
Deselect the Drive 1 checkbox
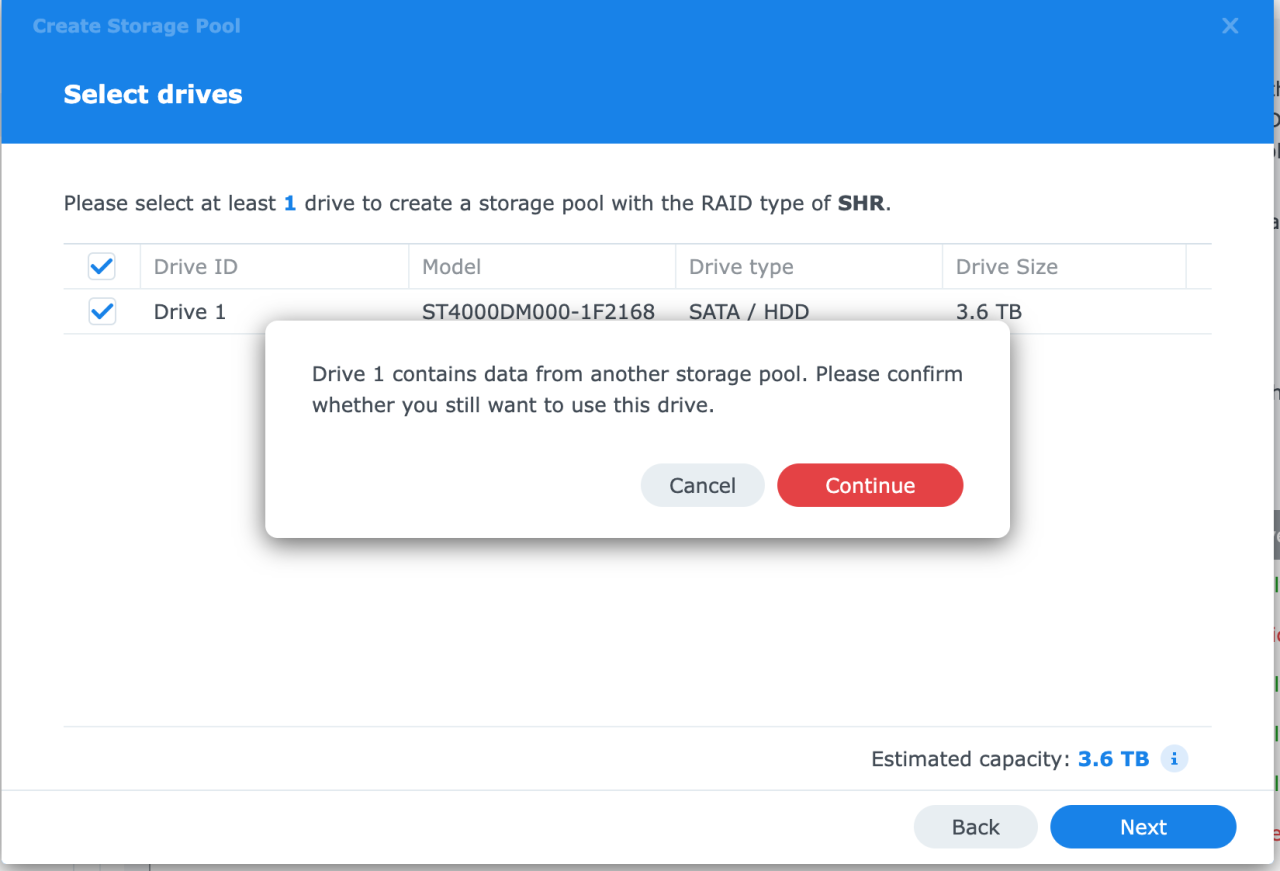[x=101, y=311]
